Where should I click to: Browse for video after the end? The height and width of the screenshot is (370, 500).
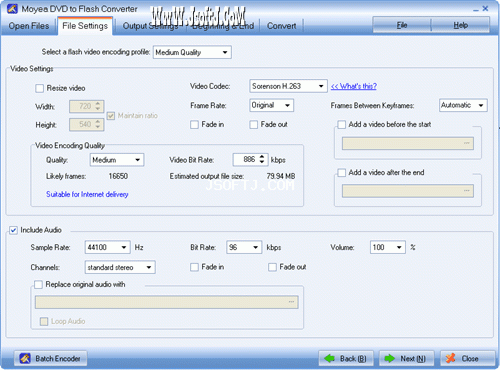click(x=467, y=191)
